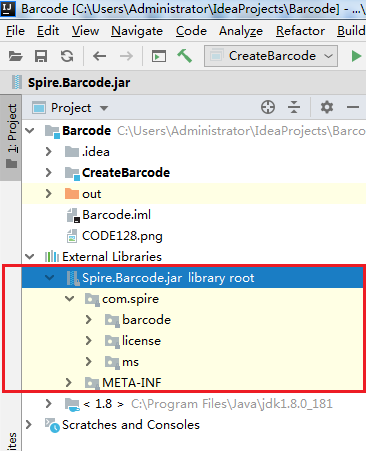Expand the license package
Viewport: 366px width, 451px height.
89,341
